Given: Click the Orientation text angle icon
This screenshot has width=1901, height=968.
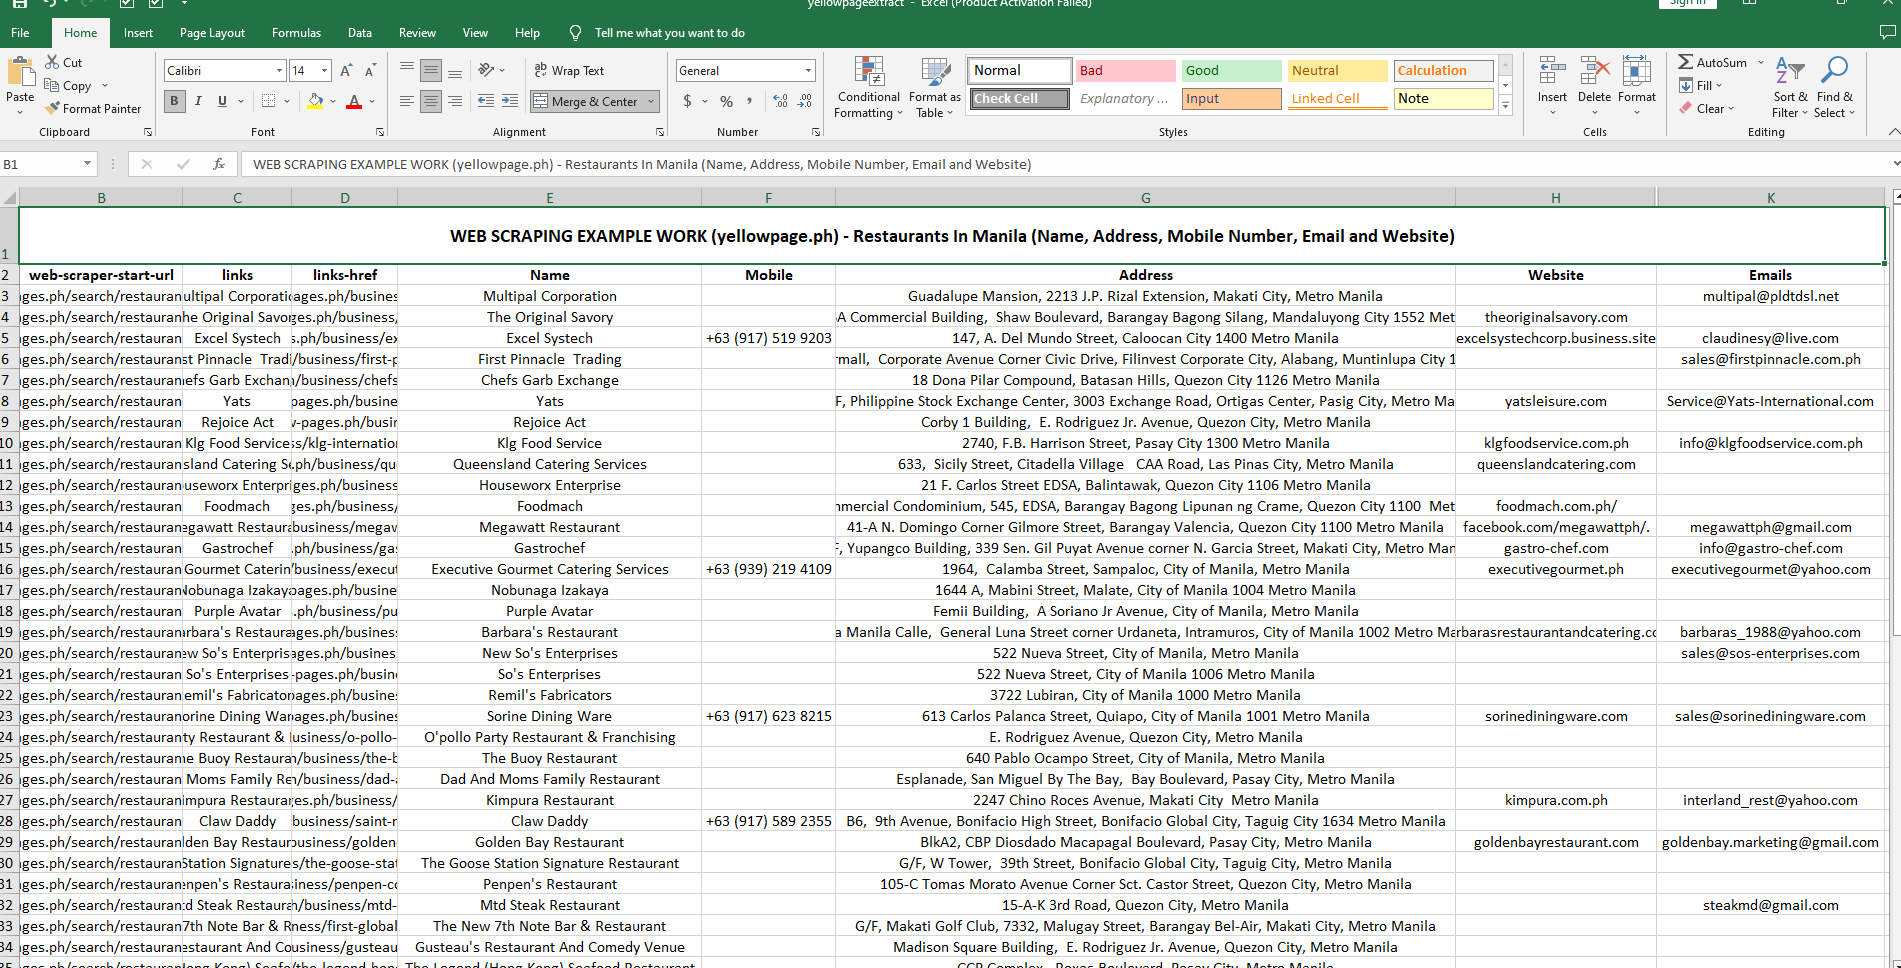Looking at the screenshot, I should [486, 70].
